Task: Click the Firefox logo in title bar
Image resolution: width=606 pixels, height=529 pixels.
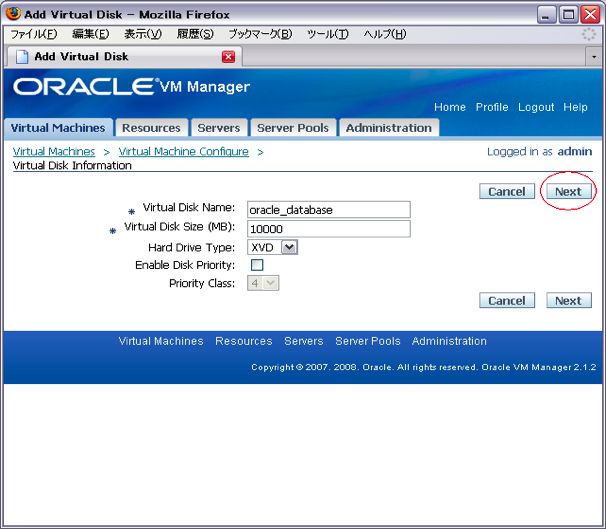Action: [13, 14]
